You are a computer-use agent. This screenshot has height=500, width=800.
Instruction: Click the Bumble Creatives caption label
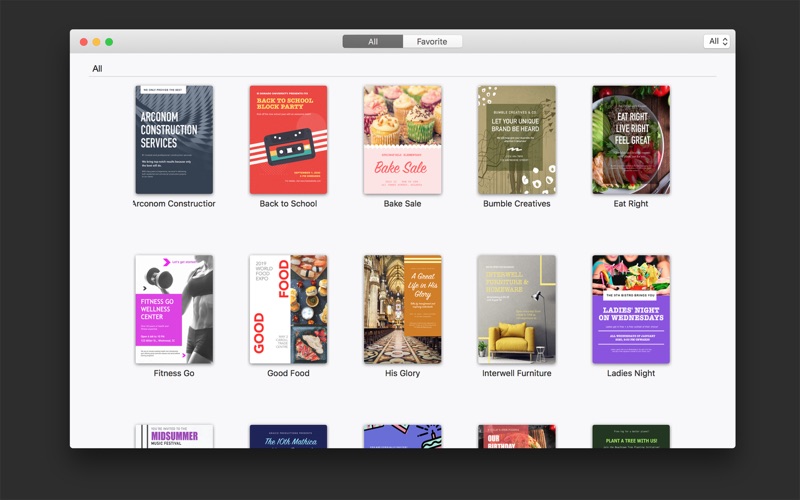point(517,204)
